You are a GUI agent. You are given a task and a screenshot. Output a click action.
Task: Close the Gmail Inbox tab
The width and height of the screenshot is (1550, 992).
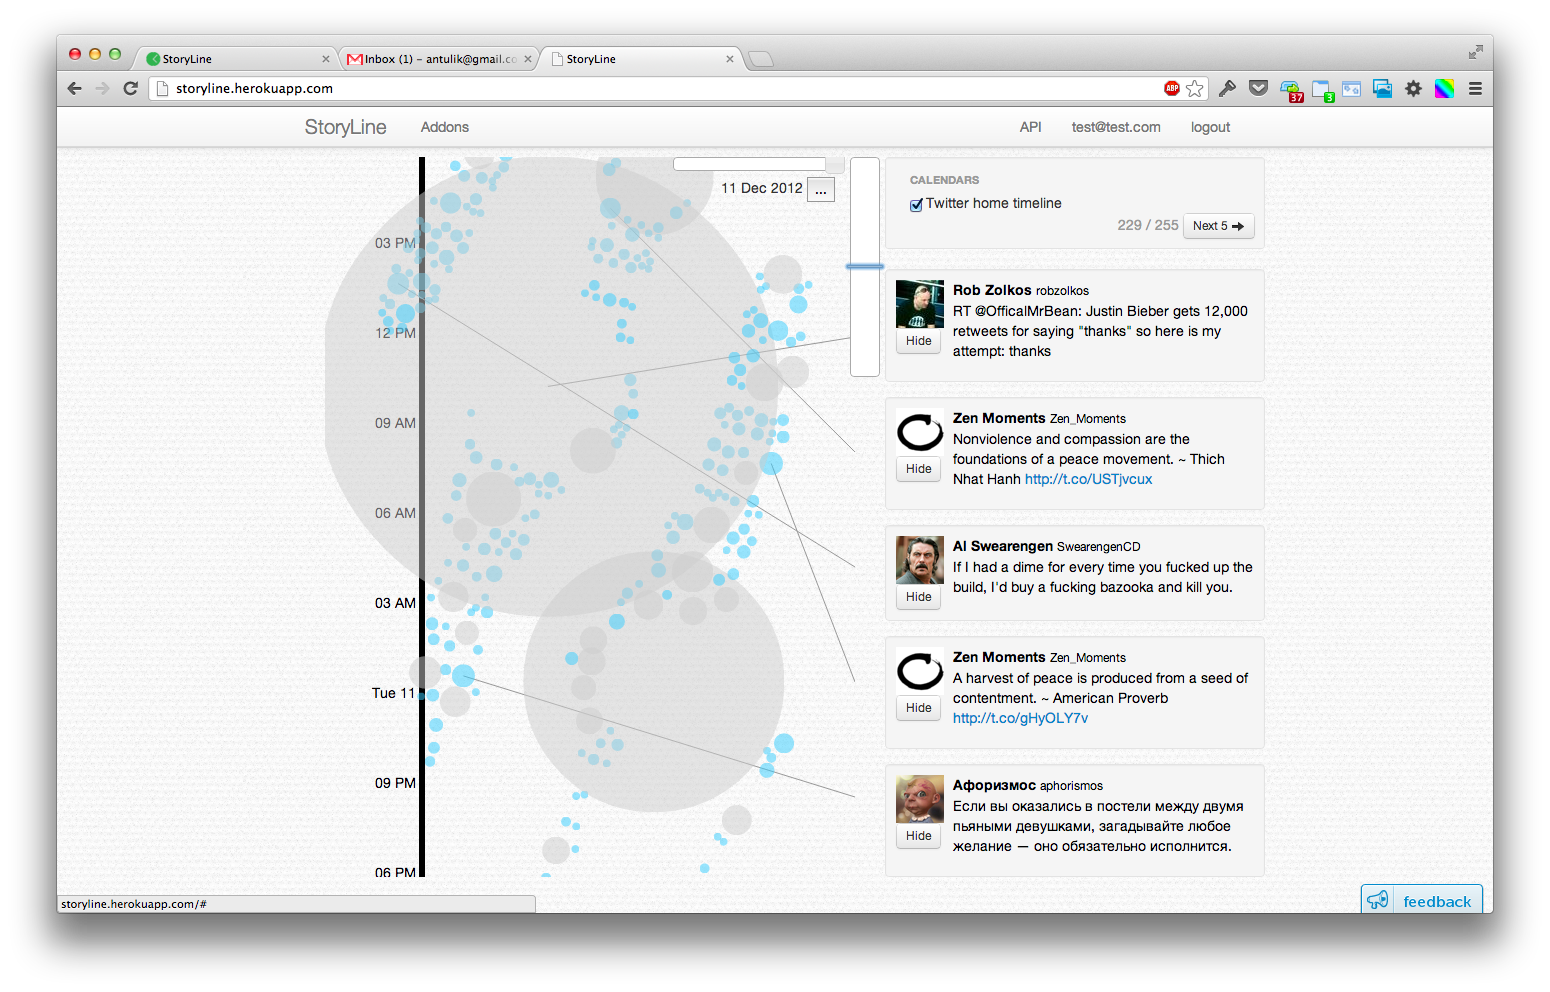[x=527, y=59]
